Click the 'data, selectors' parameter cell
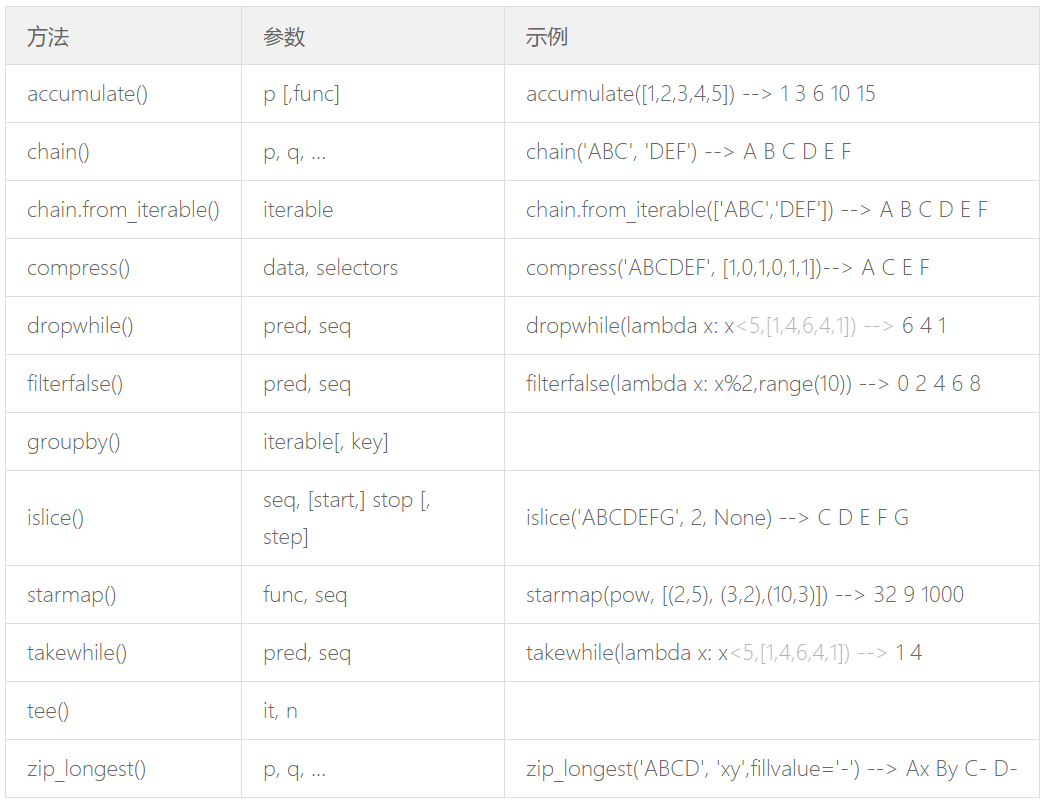The width and height of the screenshot is (1043, 803). pyautogui.click(x=331, y=268)
